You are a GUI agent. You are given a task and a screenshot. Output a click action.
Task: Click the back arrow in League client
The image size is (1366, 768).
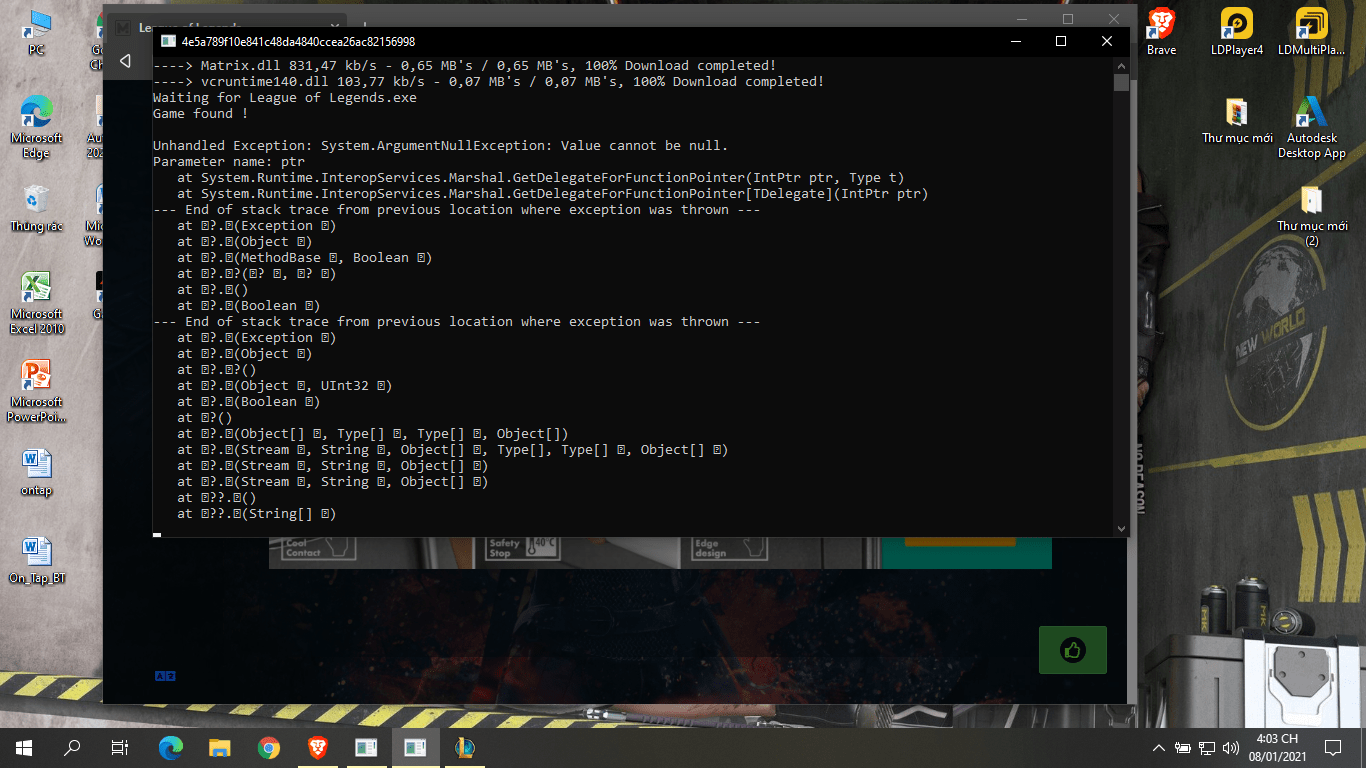tap(125, 61)
